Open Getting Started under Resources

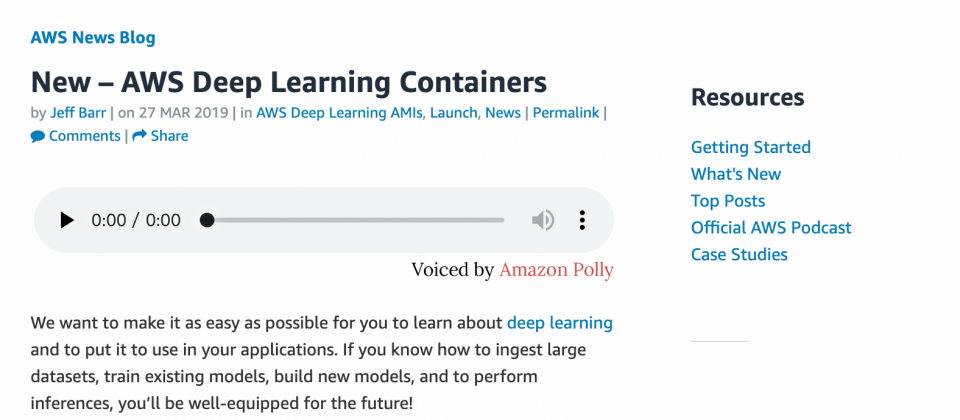tap(751, 148)
